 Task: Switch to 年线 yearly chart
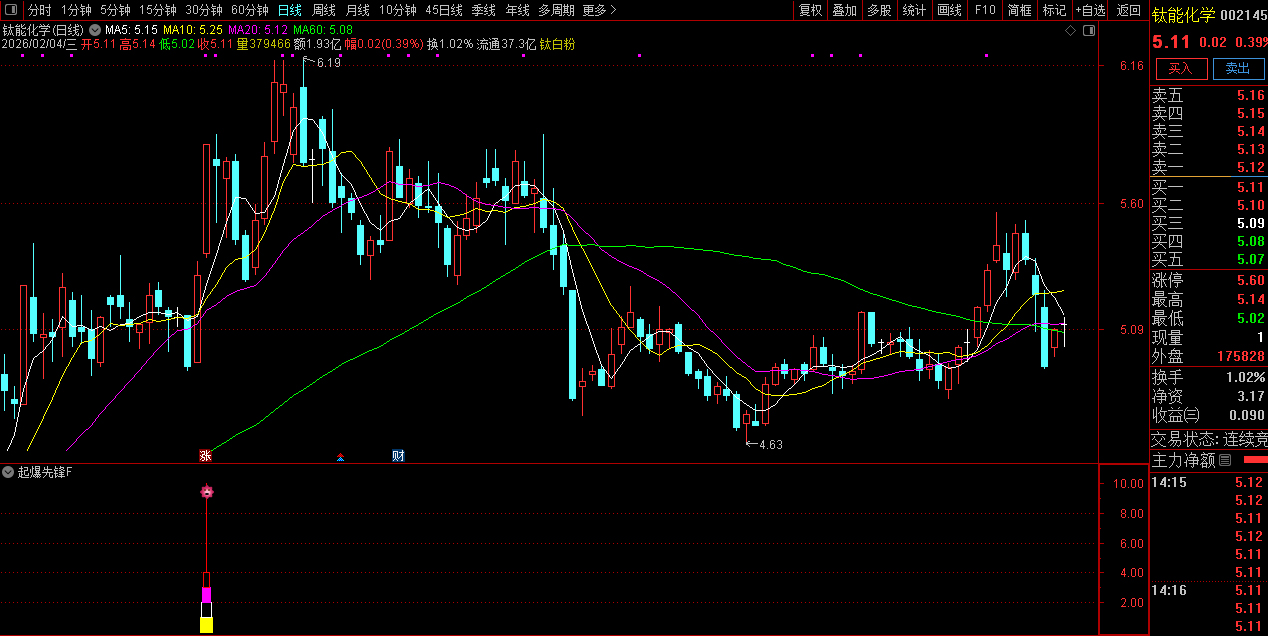pyautogui.click(x=518, y=10)
